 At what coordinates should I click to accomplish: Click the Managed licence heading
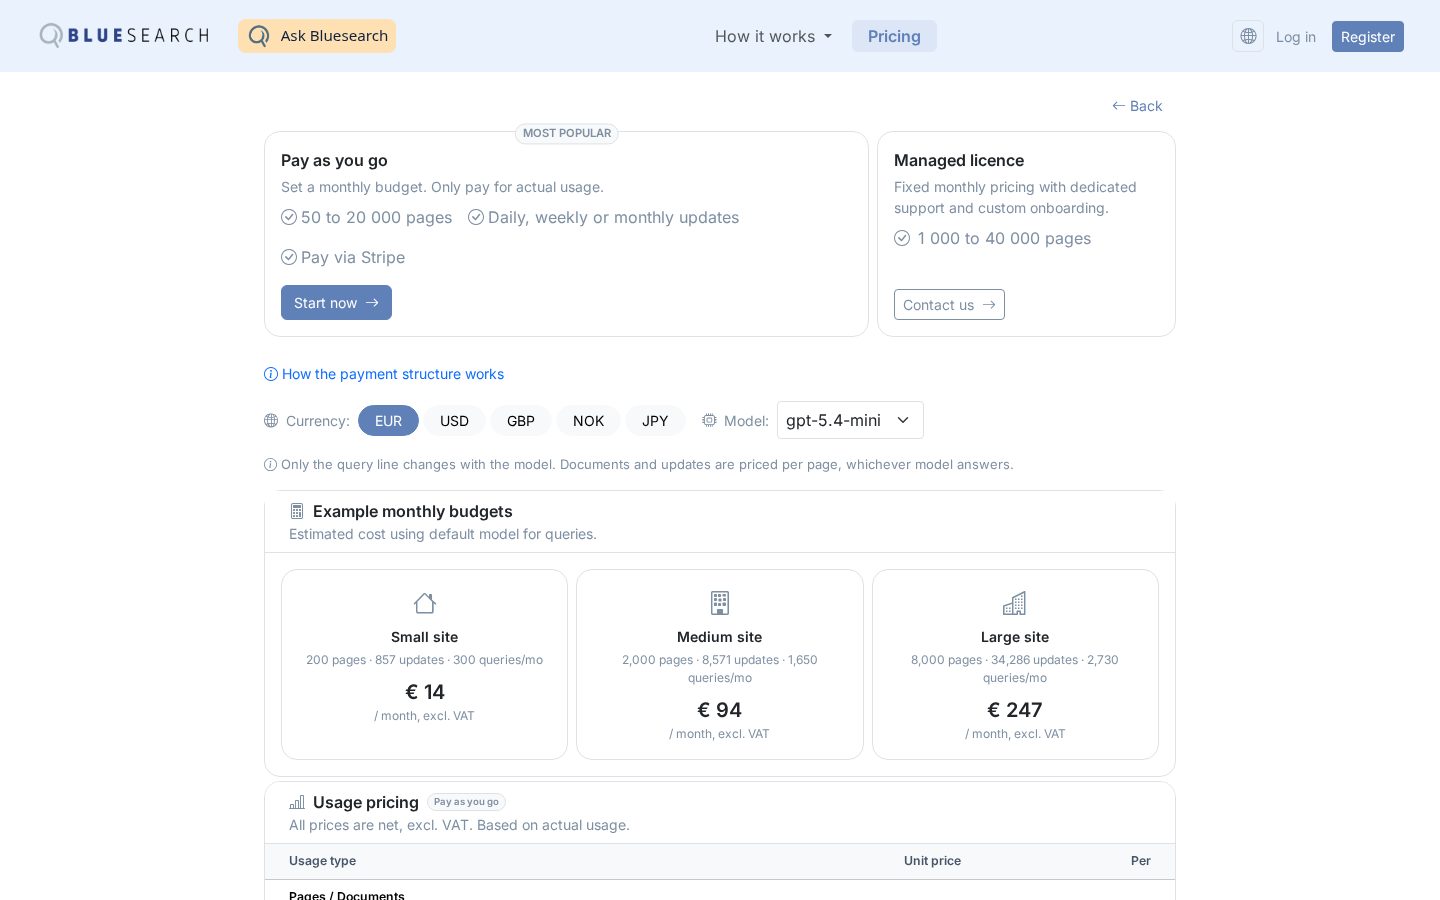tap(959, 160)
